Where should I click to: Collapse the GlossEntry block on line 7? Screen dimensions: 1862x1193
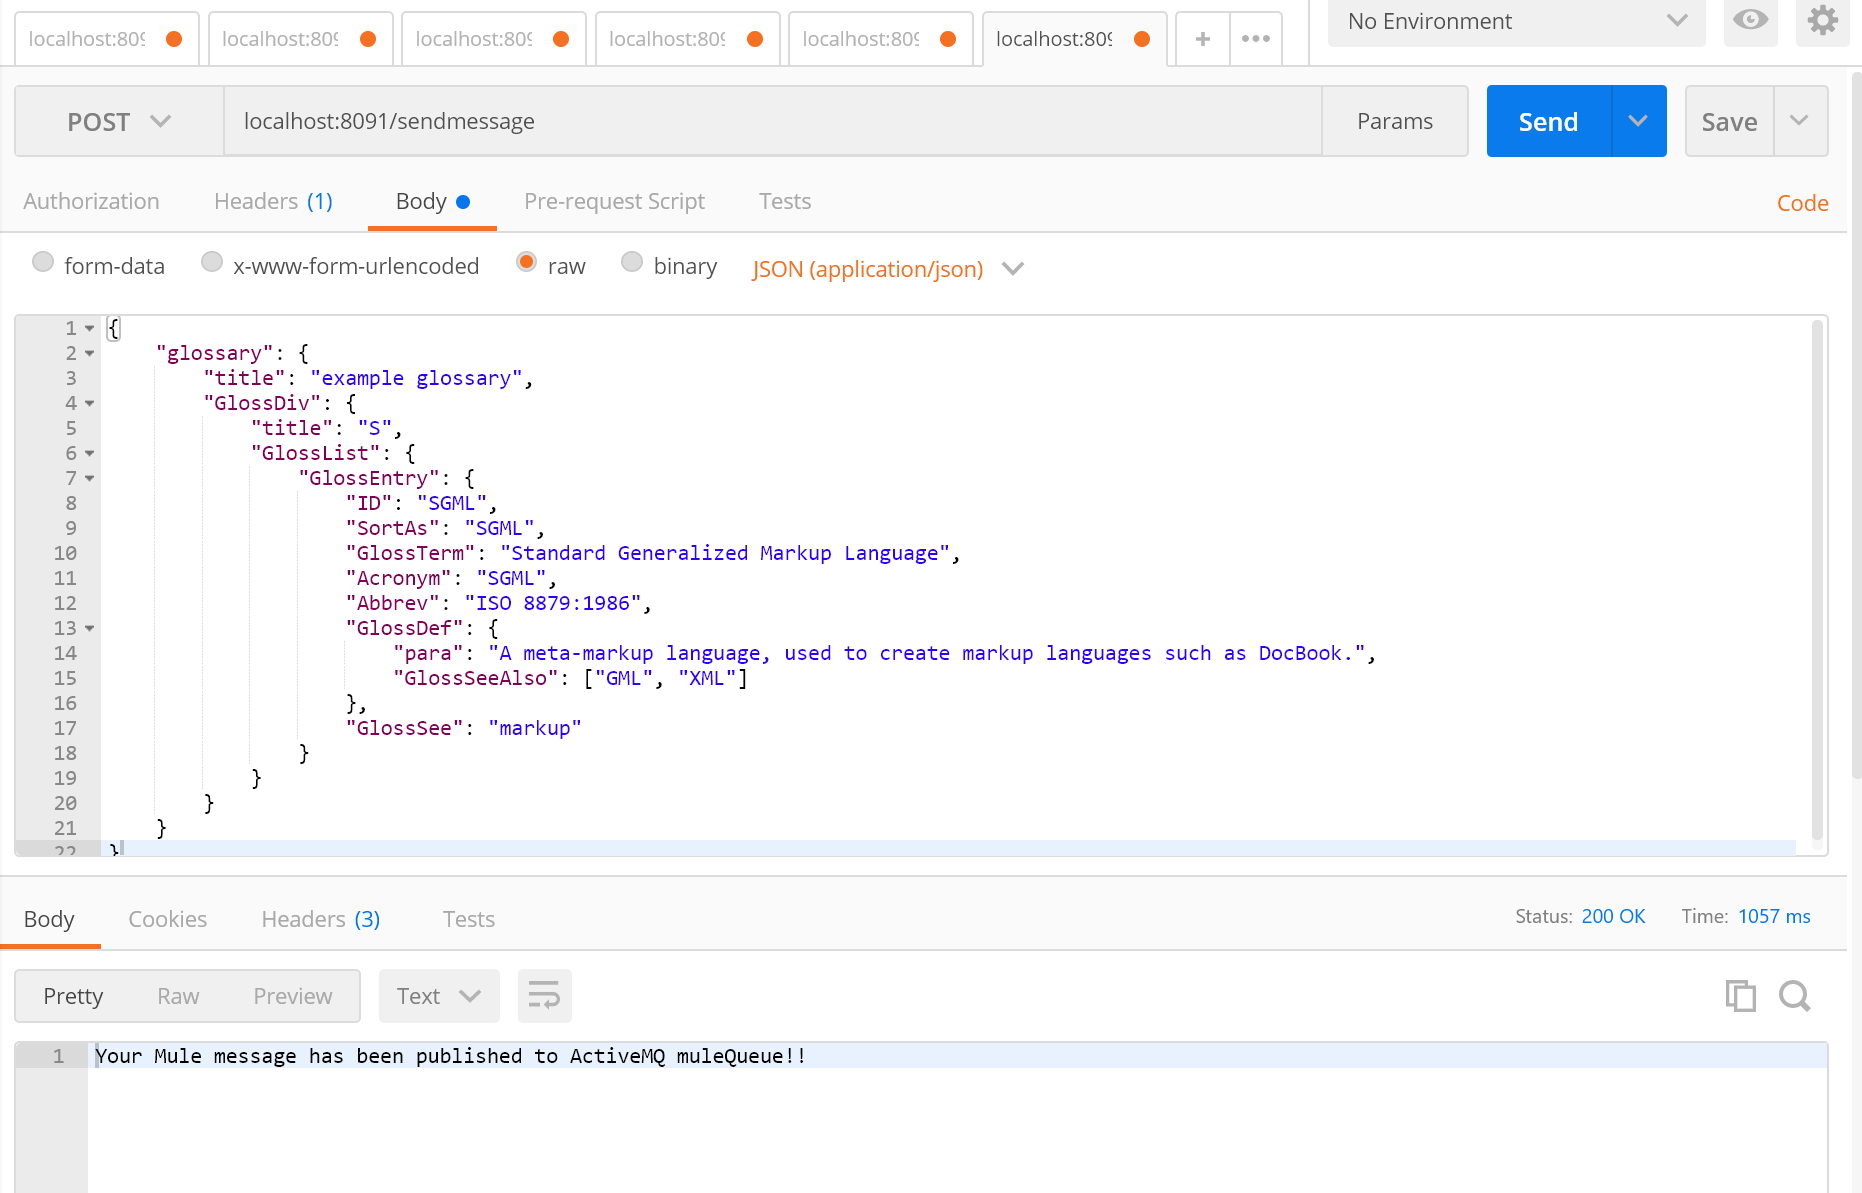click(x=90, y=479)
